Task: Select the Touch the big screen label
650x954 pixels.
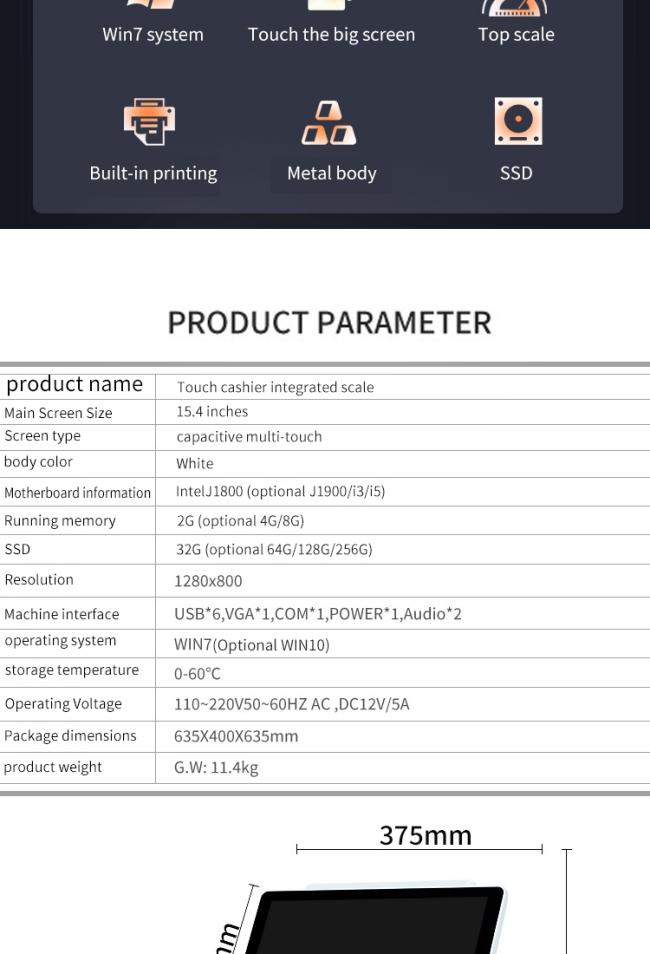Action: (x=331, y=34)
